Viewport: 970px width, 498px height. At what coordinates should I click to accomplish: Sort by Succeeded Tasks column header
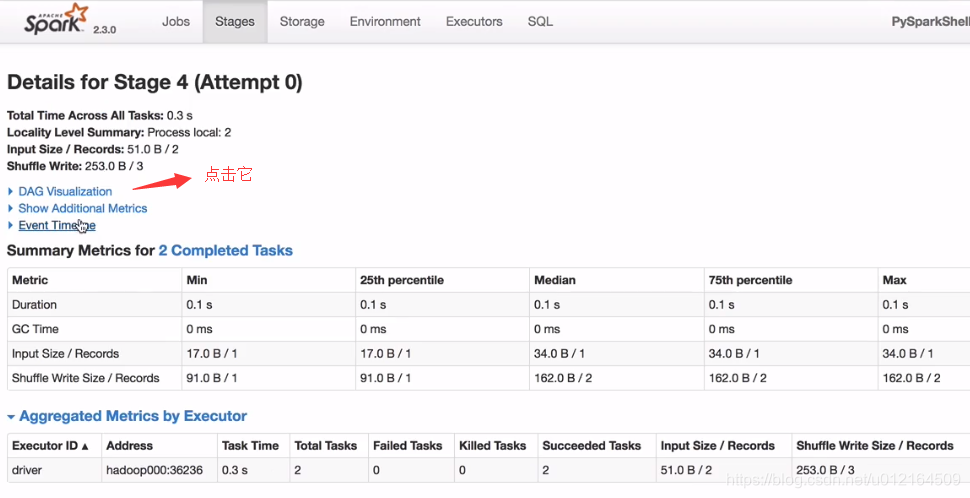pos(591,445)
